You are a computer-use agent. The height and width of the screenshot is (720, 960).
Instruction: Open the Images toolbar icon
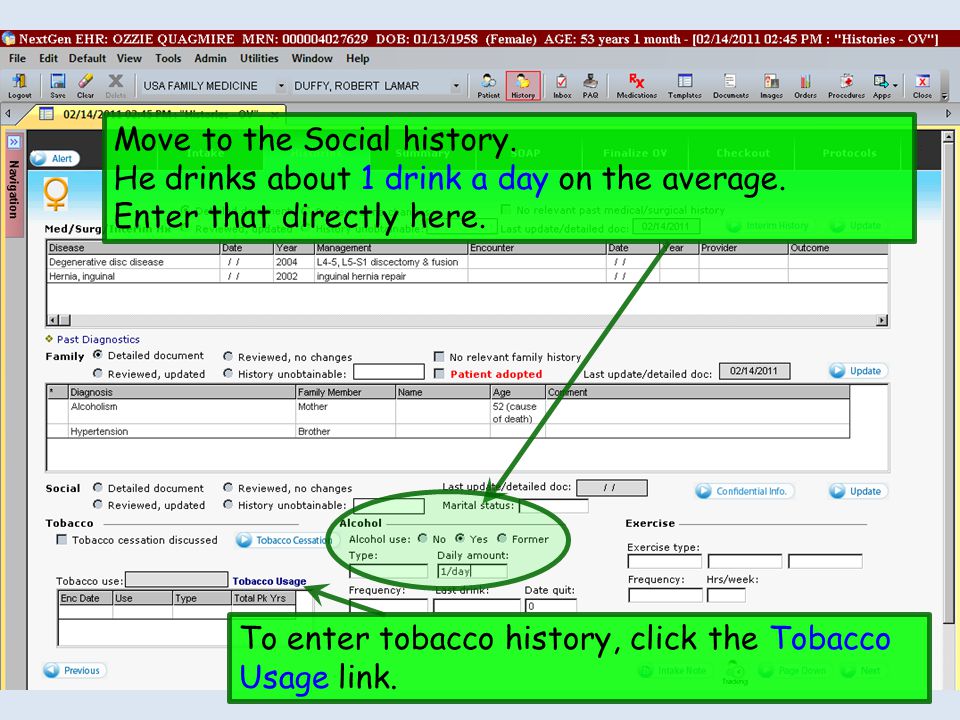click(771, 85)
